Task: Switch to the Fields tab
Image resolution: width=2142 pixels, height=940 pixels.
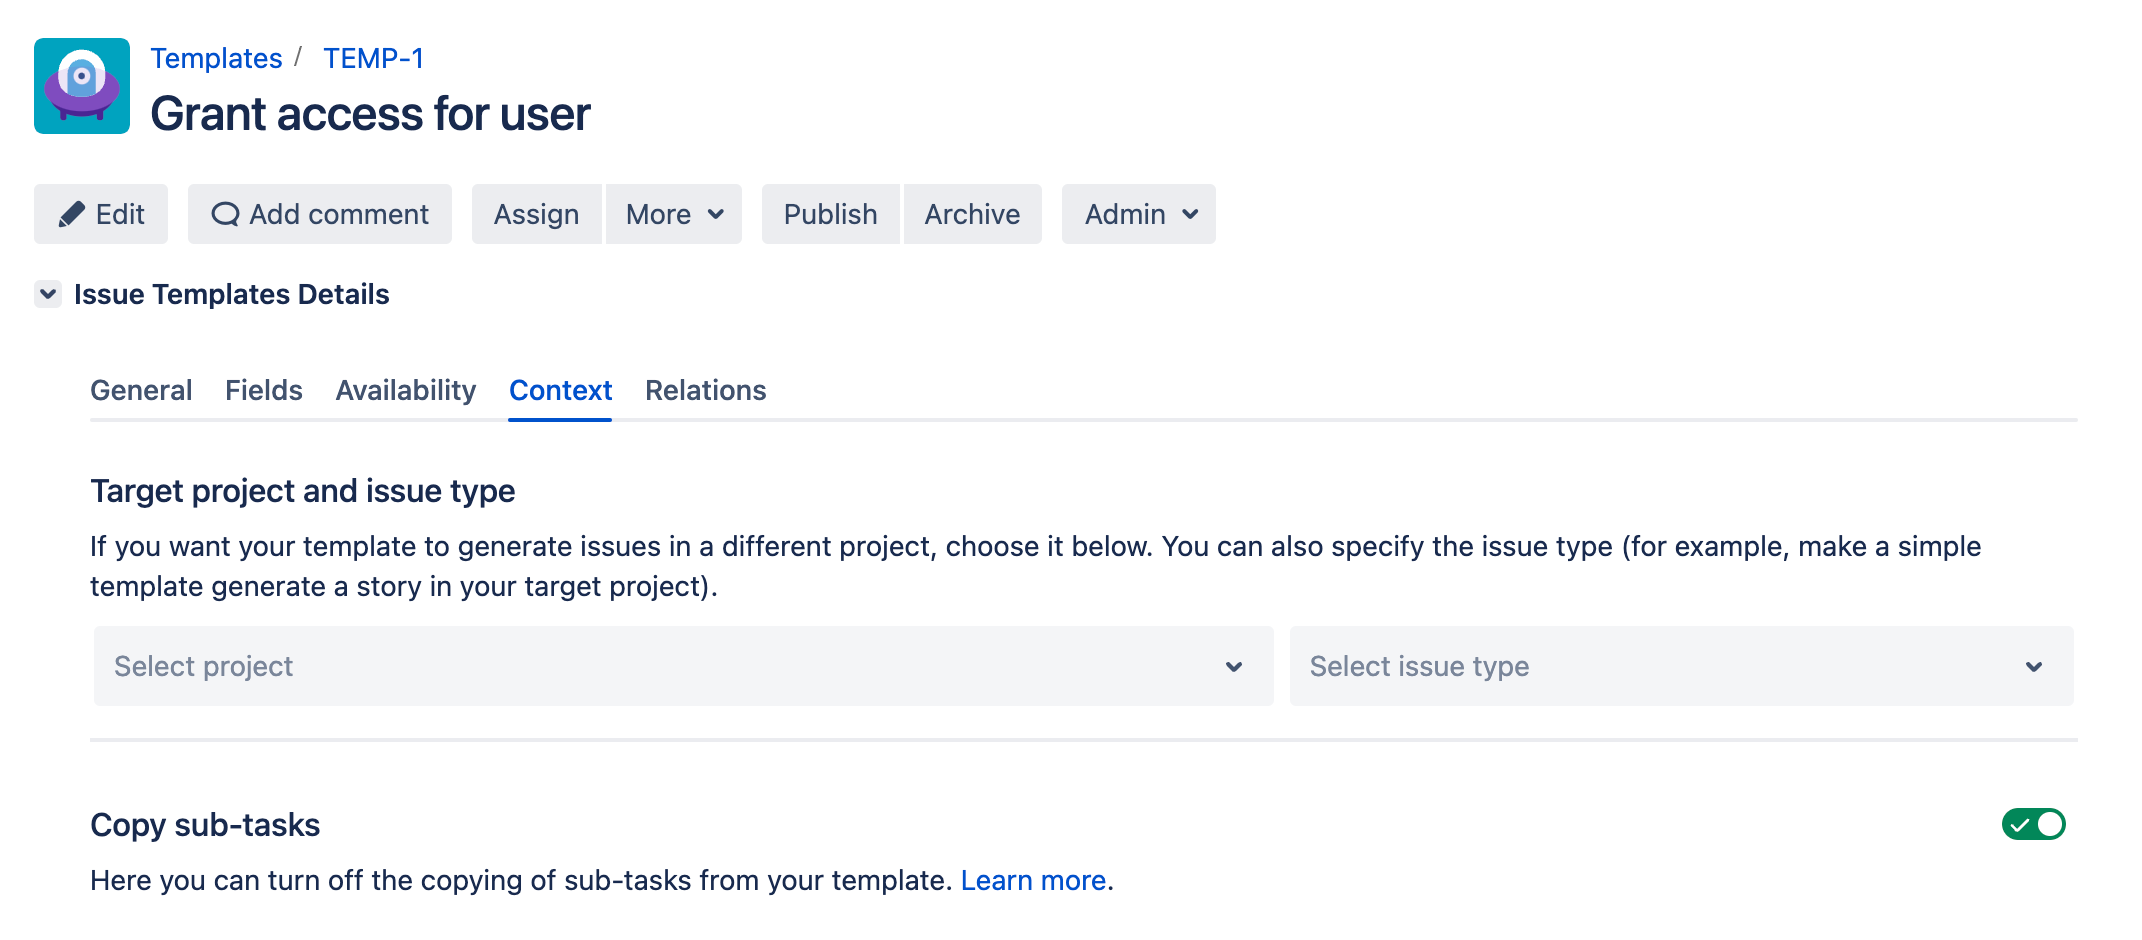Action: pos(264,390)
